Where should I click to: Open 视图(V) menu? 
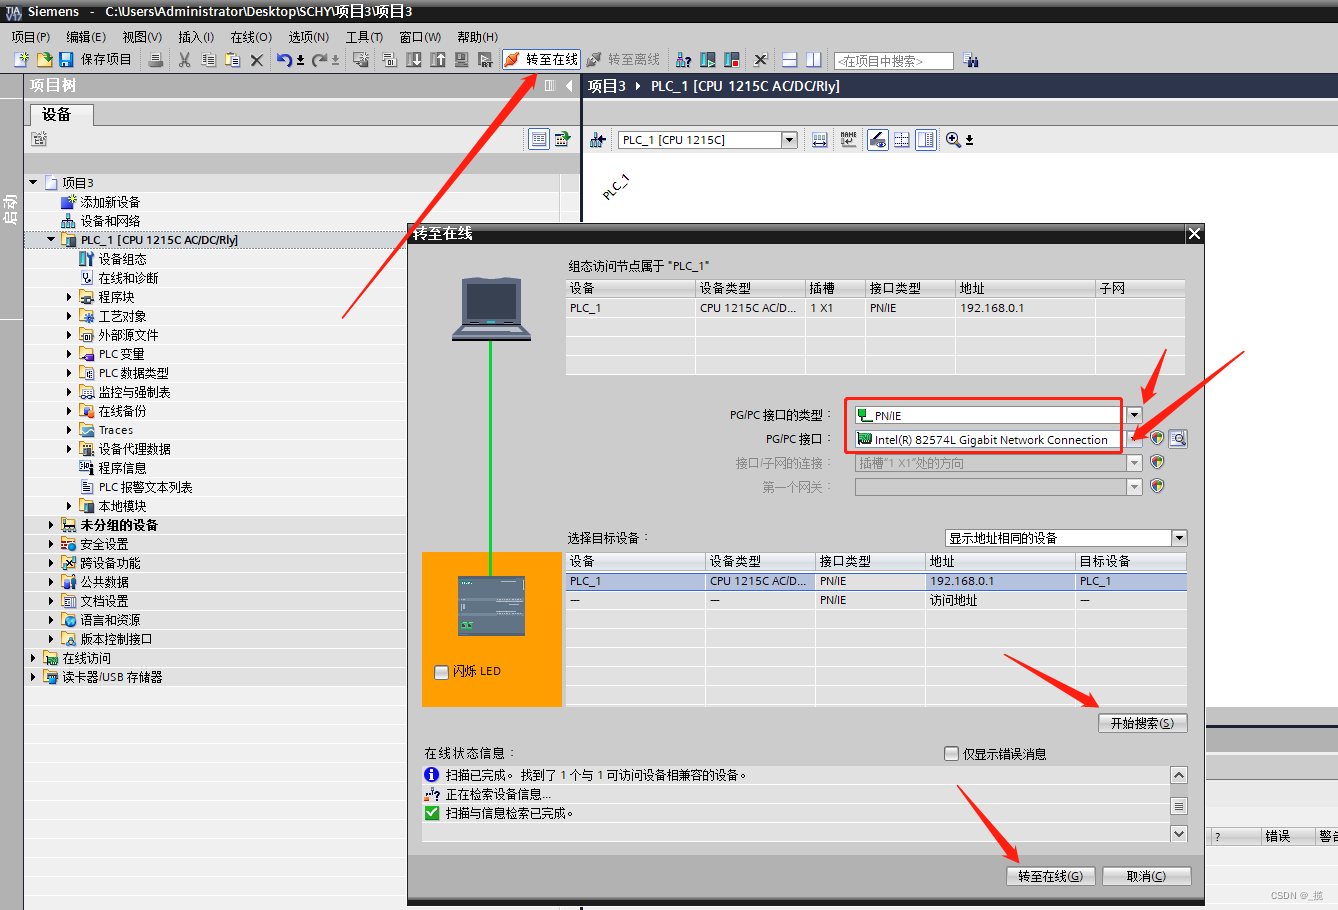[x=142, y=37]
